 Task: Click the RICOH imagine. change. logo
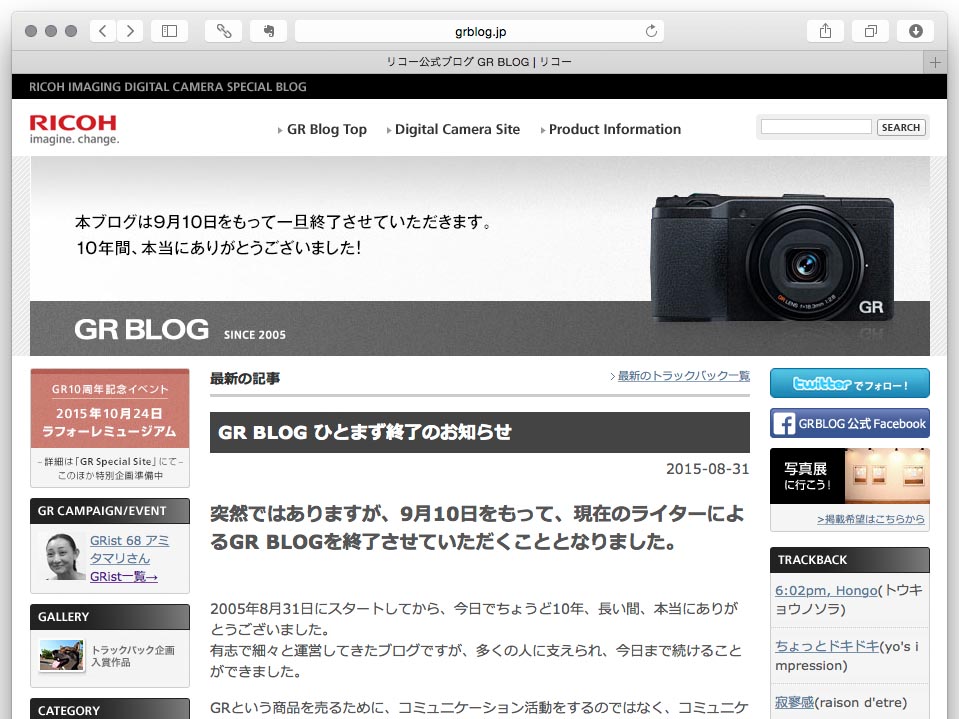[x=74, y=129]
